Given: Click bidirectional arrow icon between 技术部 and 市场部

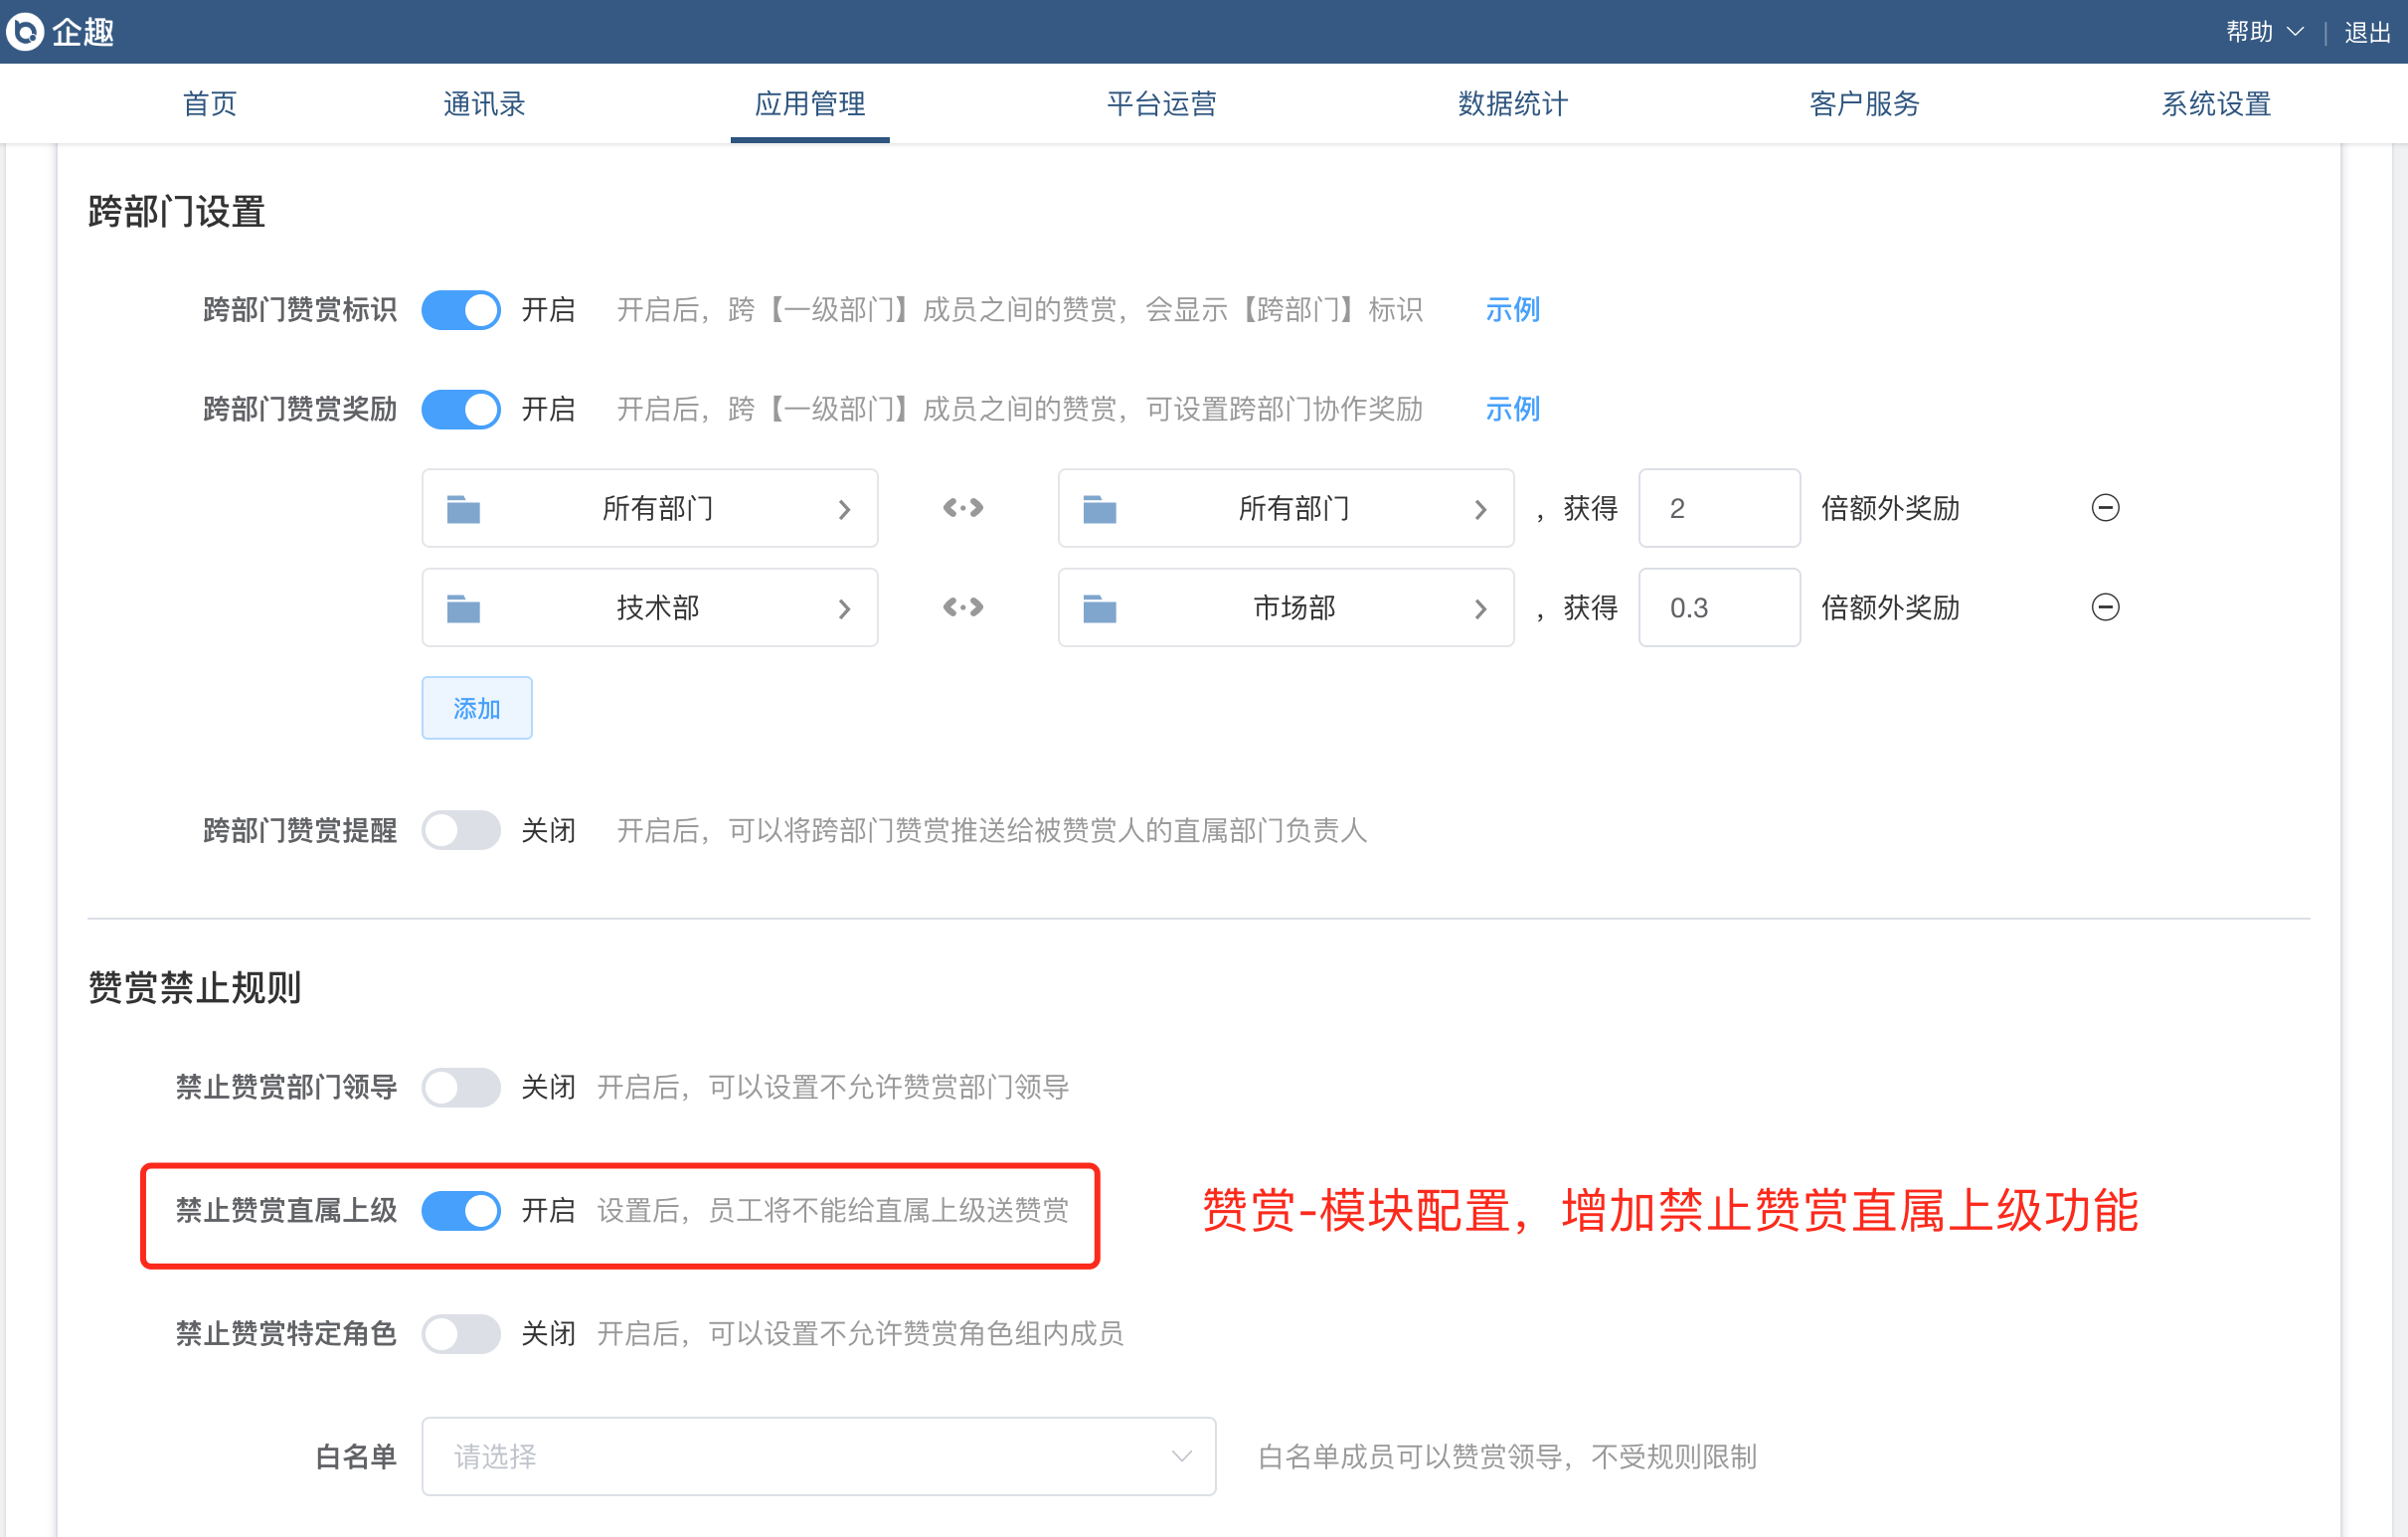Looking at the screenshot, I should point(963,608).
